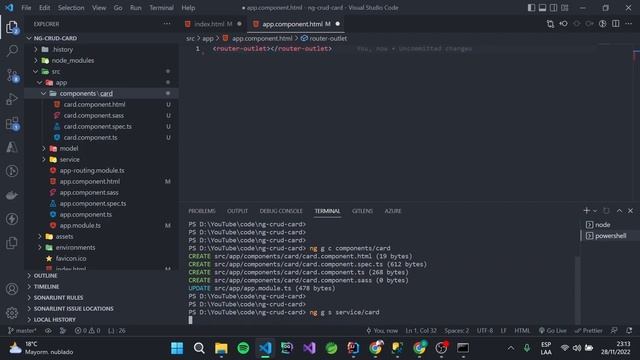Click the errors and warnings count
640x360 pixels.
point(87,331)
